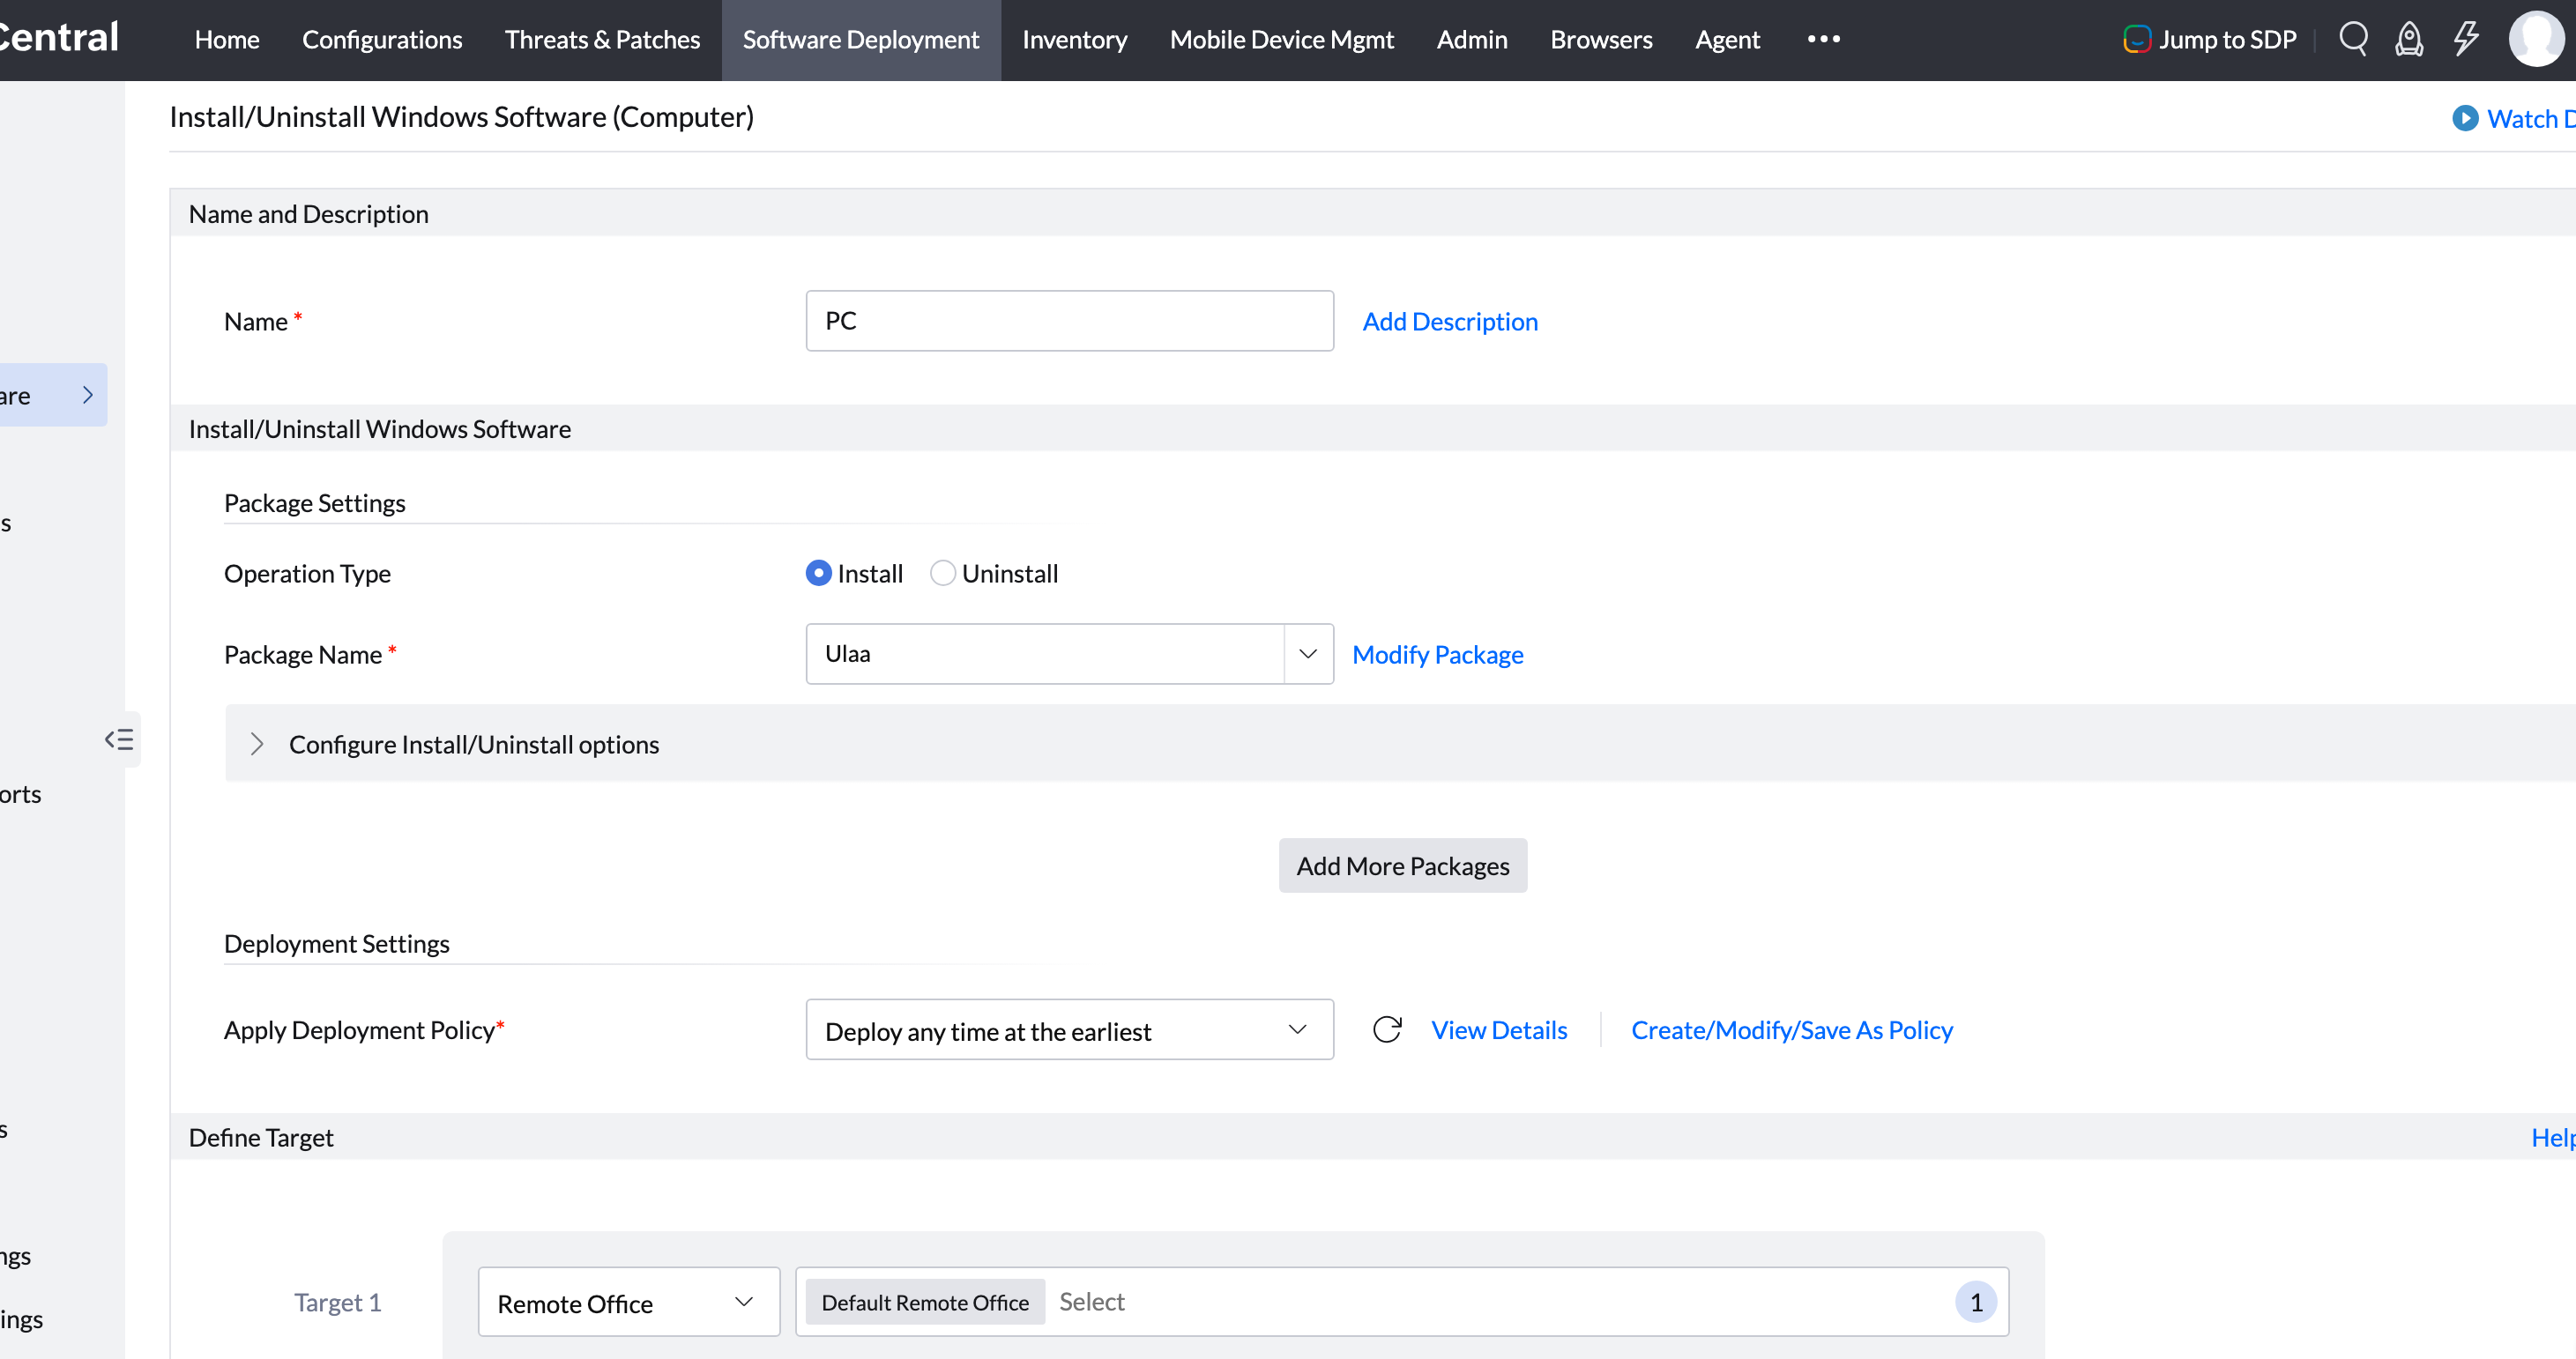Select the Uninstall operation type

coord(942,573)
